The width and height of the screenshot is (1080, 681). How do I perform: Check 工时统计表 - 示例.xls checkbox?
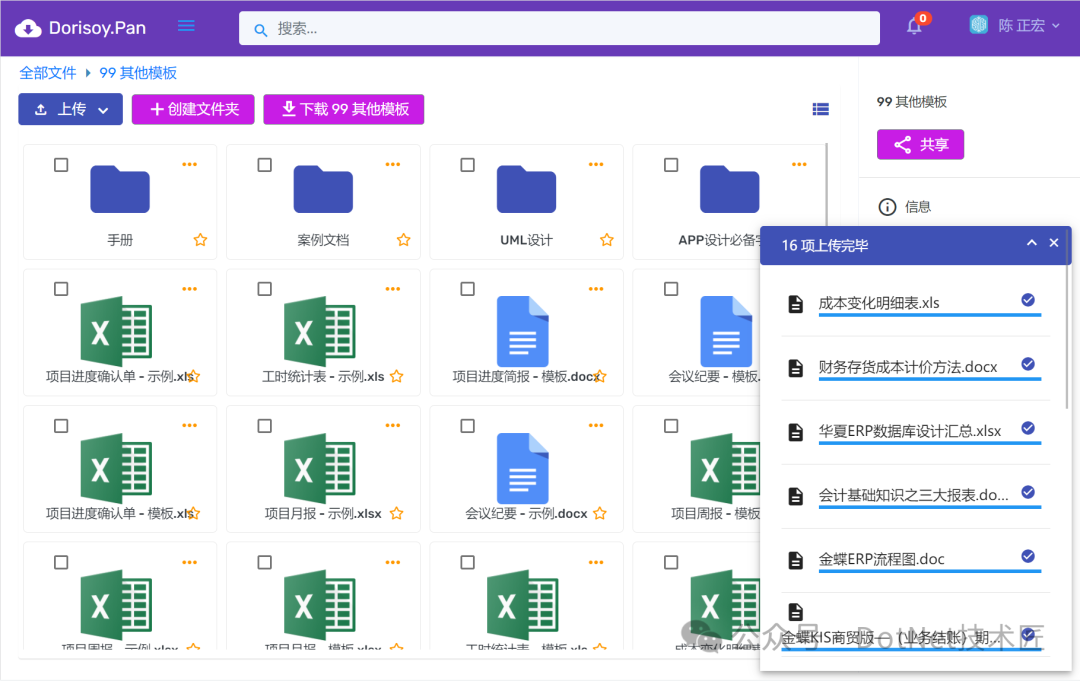click(x=264, y=289)
